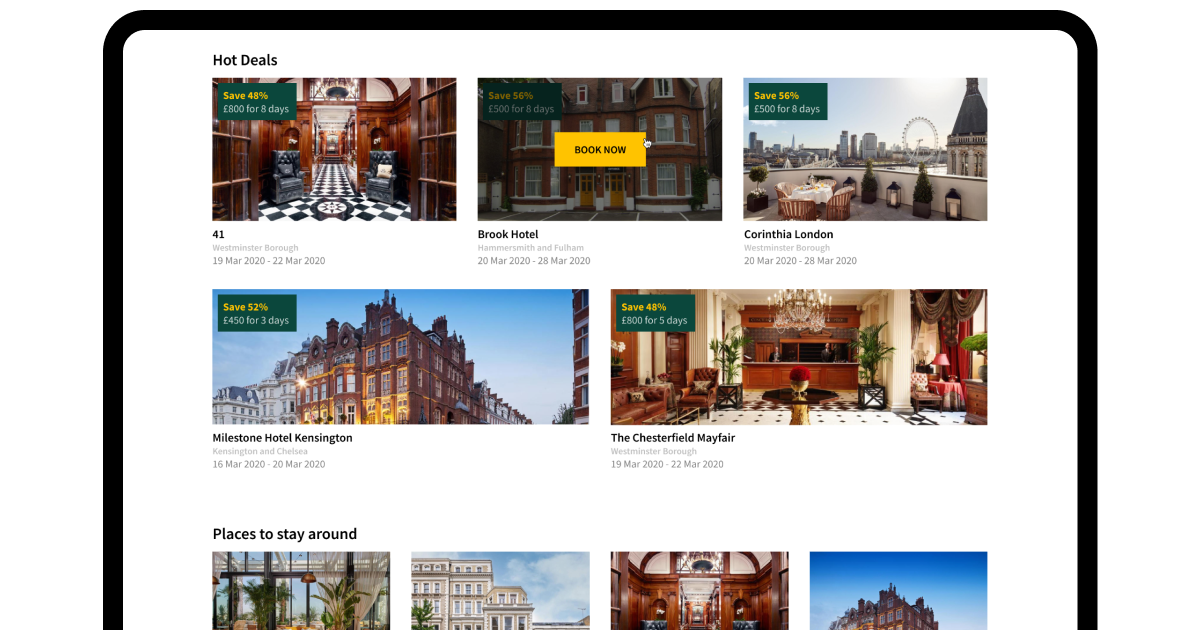The height and width of the screenshot is (630, 1200).
Task: Click the BOOK NOW button on Brook Hotel
Action: 600,149
